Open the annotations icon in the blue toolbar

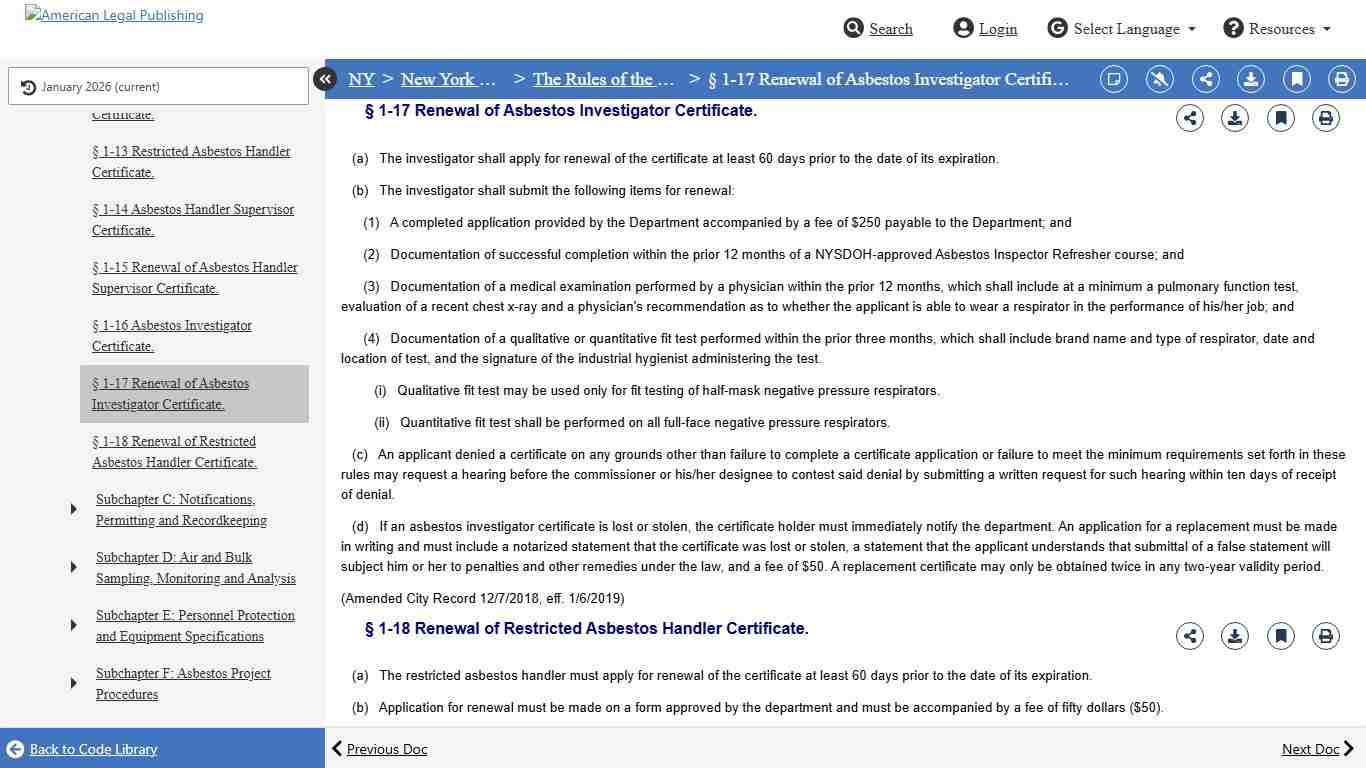tap(1113, 79)
